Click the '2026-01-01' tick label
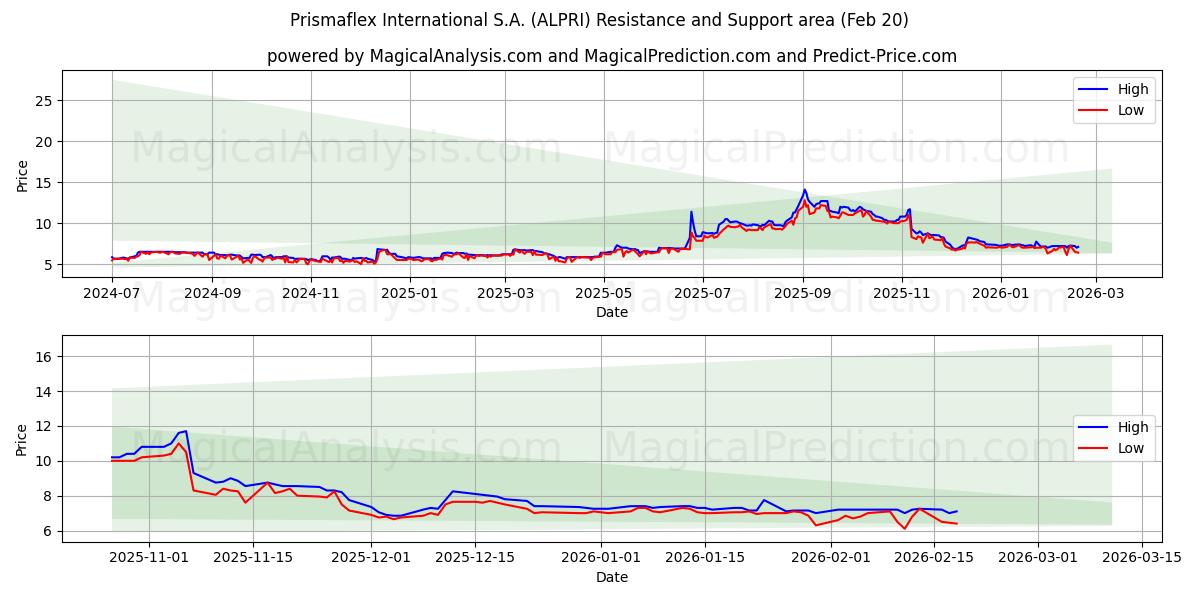Image resolution: width=1200 pixels, height=600 pixels. [601, 558]
